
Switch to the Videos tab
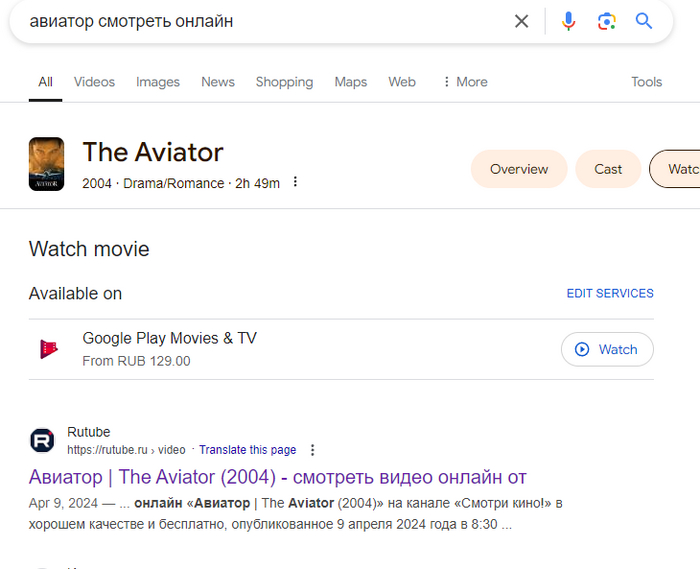click(x=94, y=82)
